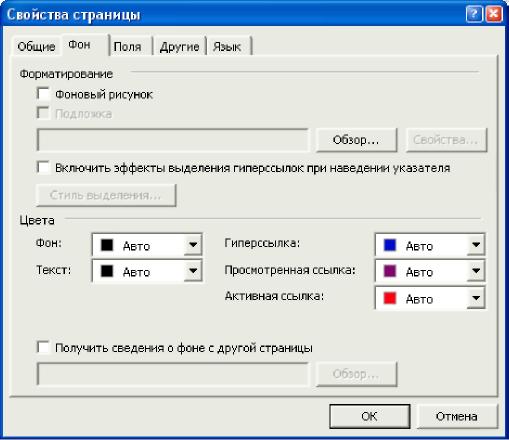The image size is (509, 440).
Task: Click the Просмотренная ссылка: label
Action: tap(290, 270)
